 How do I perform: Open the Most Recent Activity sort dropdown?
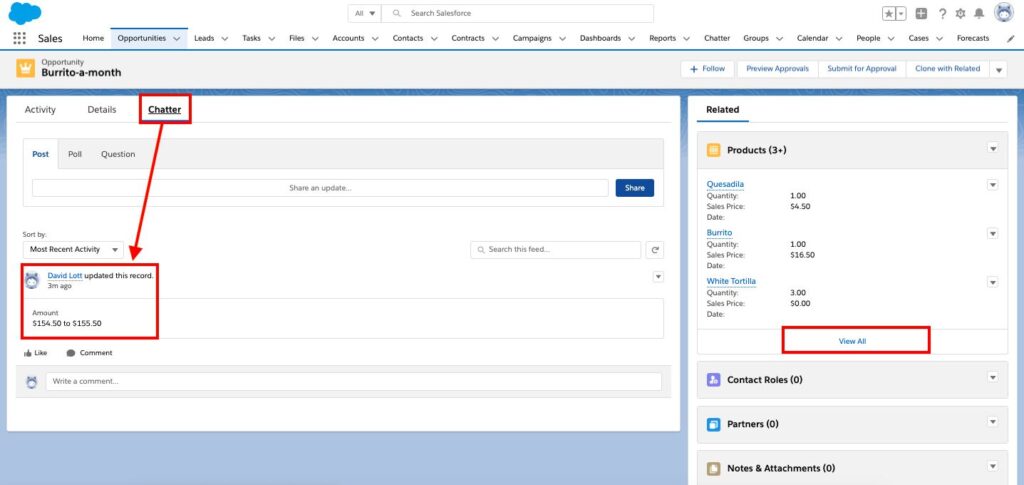tap(73, 249)
